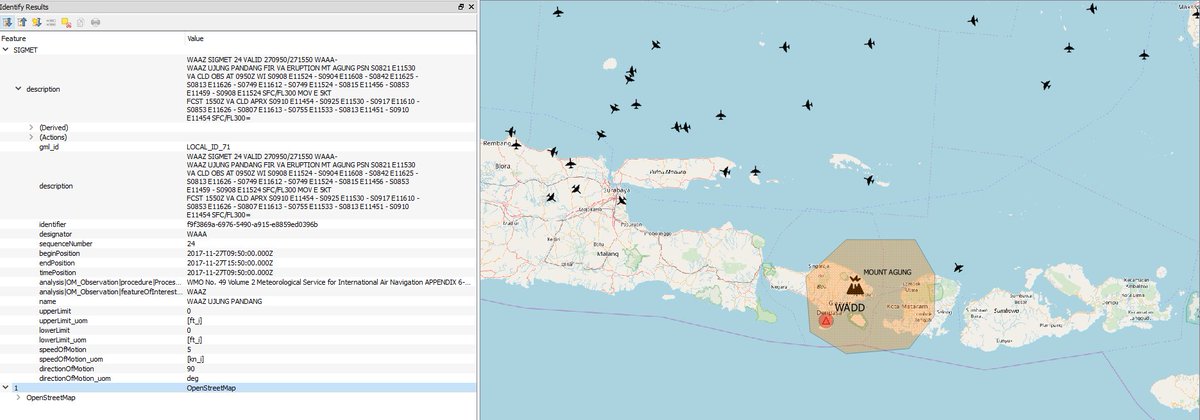Select the lowerLimit_uom row

pos(237,339)
